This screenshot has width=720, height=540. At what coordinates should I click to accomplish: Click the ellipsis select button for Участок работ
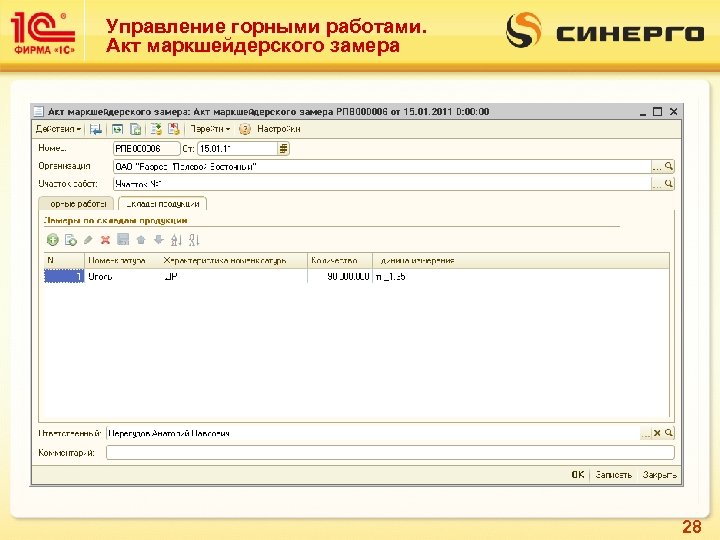click(657, 184)
